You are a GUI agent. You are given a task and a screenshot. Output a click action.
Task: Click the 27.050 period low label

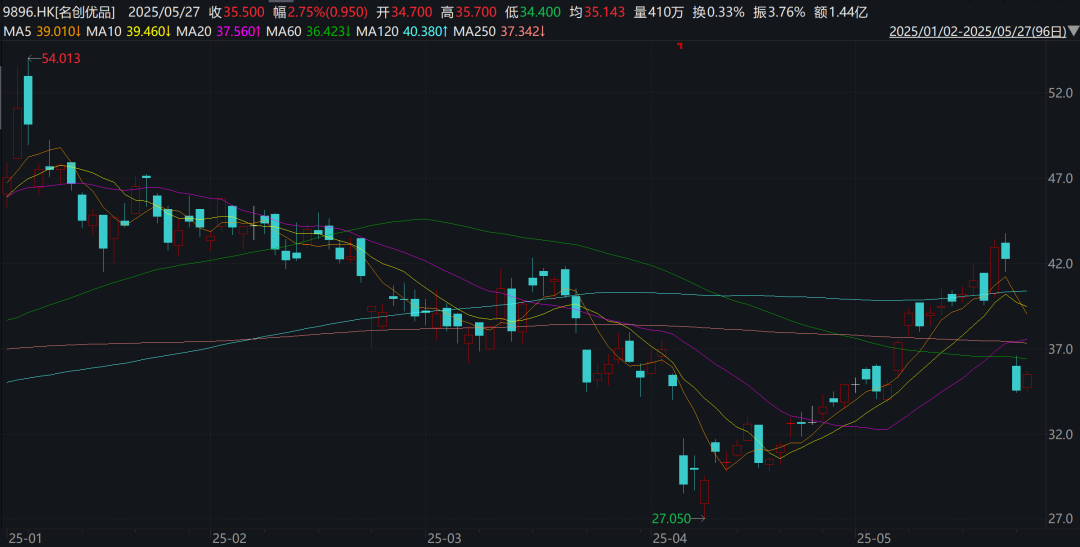[x=671, y=517]
